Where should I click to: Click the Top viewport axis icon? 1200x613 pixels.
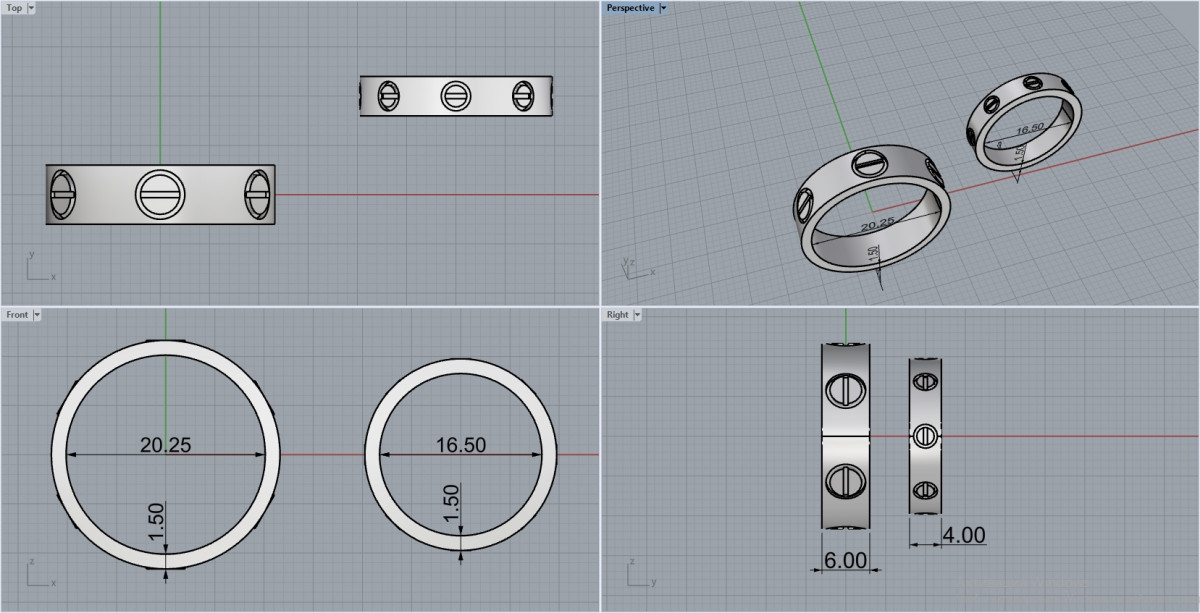(40, 268)
